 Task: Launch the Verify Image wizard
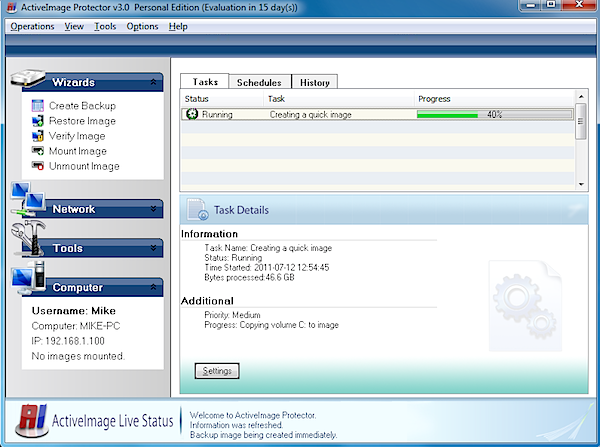click(x=77, y=136)
